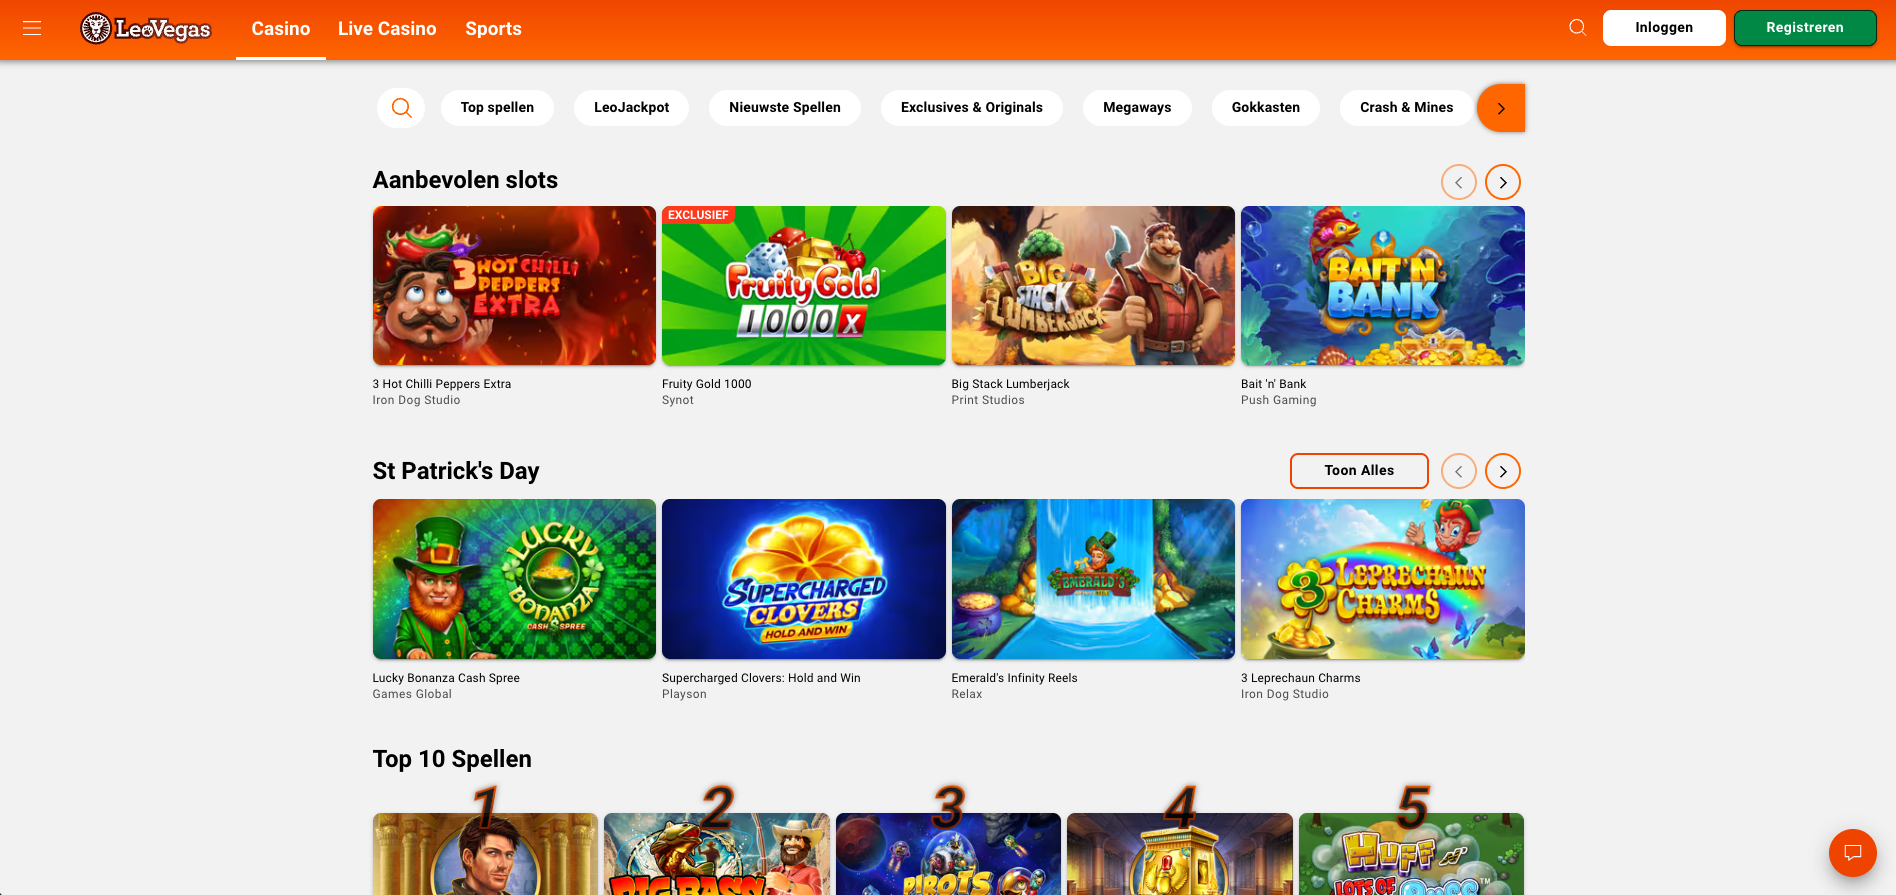Viewport: 1896px width, 895px height.
Task: Open the Lucky Bonanza Cash Spree thumbnail
Action: point(514,579)
